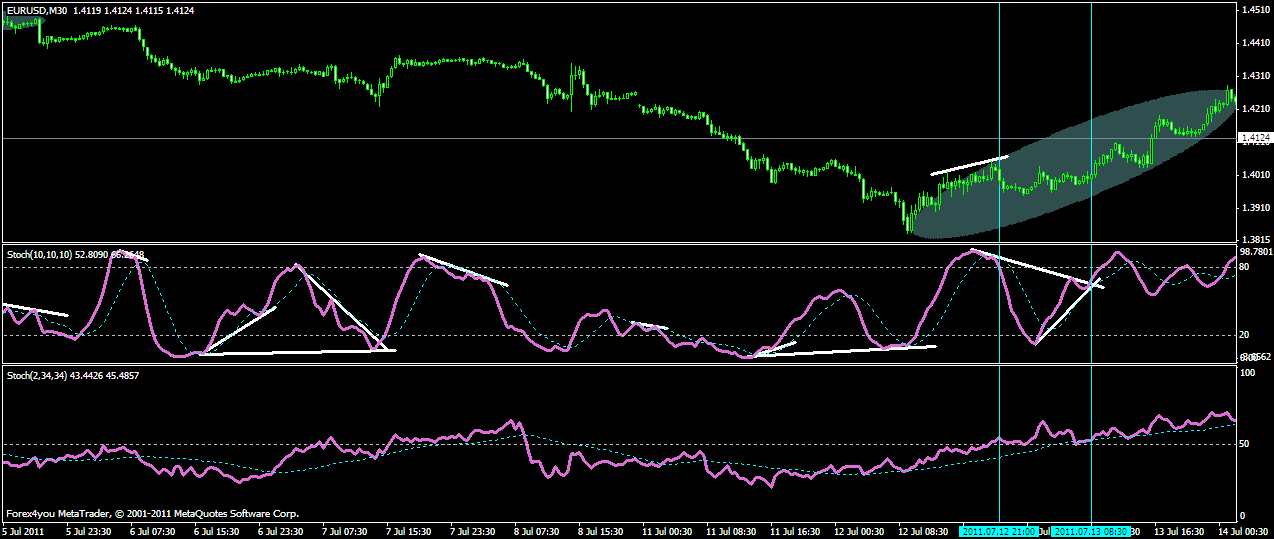The width and height of the screenshot is (1274, 539).
Task: Click the 100 level label in lower stochastic window
Action: pyautogui.click(x=1247, y=373)
